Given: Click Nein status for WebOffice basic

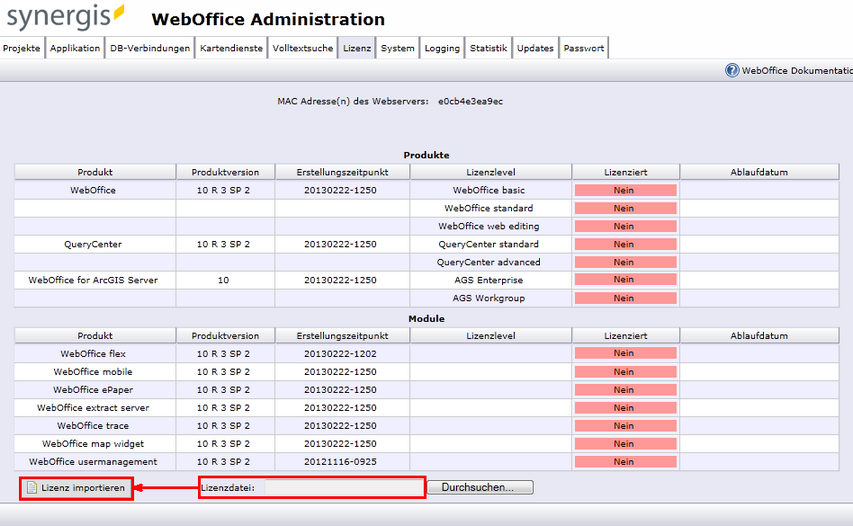Looking at the screenshot, I should pyautogui.click(x=626, y=190).
